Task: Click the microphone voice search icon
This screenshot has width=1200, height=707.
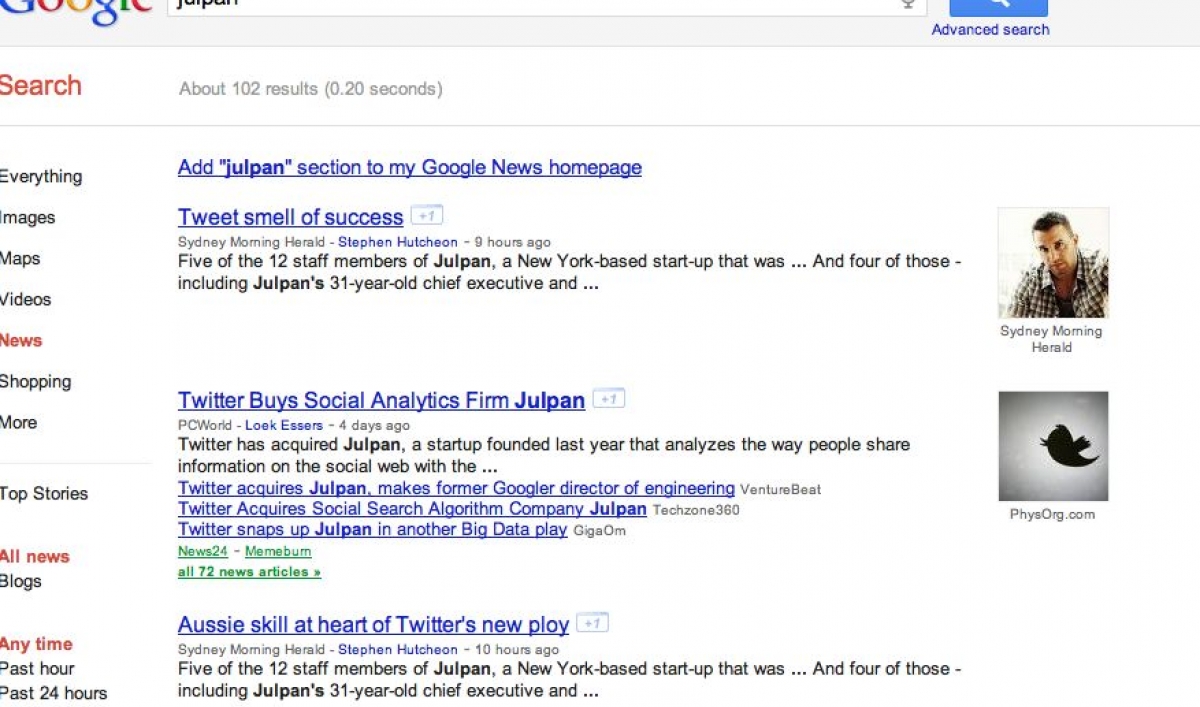Action: tap(908, 4)
